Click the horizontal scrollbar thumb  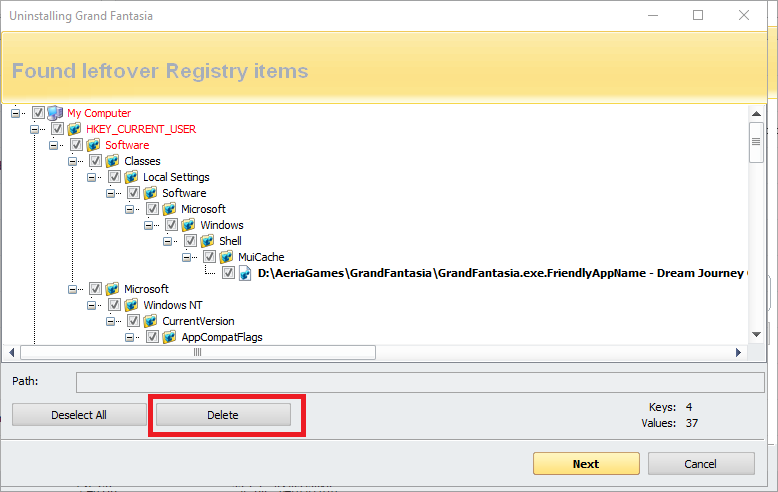coord(198,352)
